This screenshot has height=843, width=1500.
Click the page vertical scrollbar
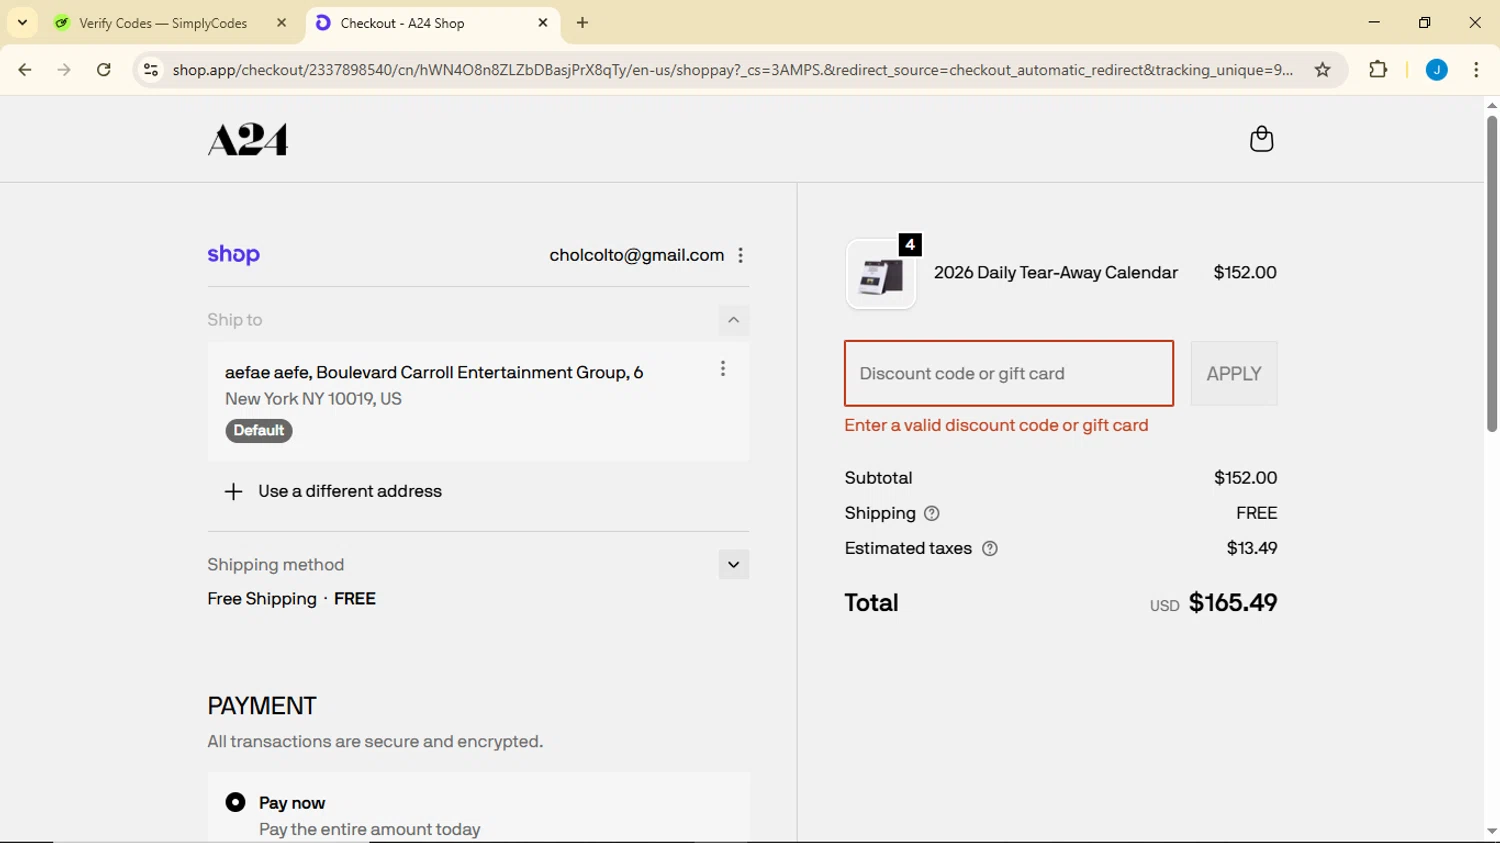1491,274
